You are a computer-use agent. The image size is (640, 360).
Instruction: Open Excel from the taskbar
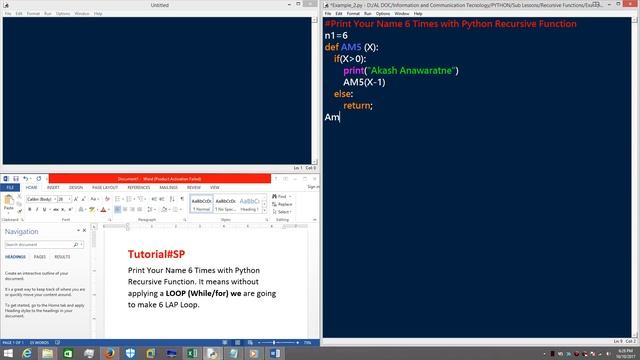[192, 353]
